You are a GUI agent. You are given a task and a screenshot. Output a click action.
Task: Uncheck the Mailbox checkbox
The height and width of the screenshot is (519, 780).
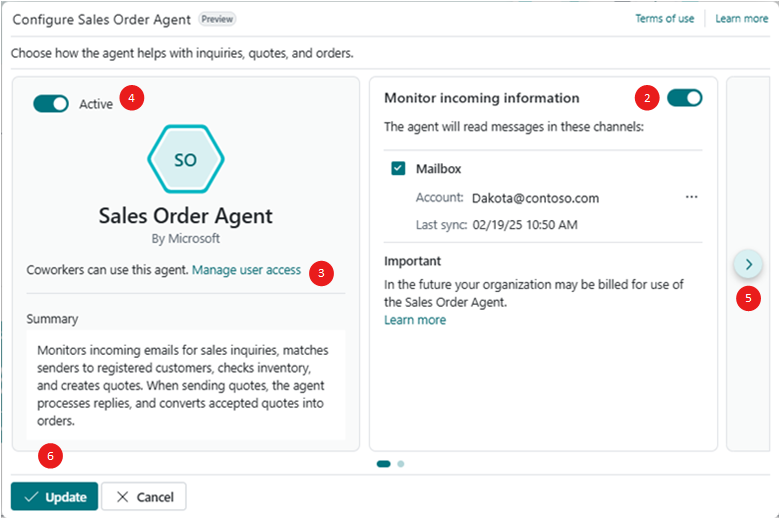[398, 168]
